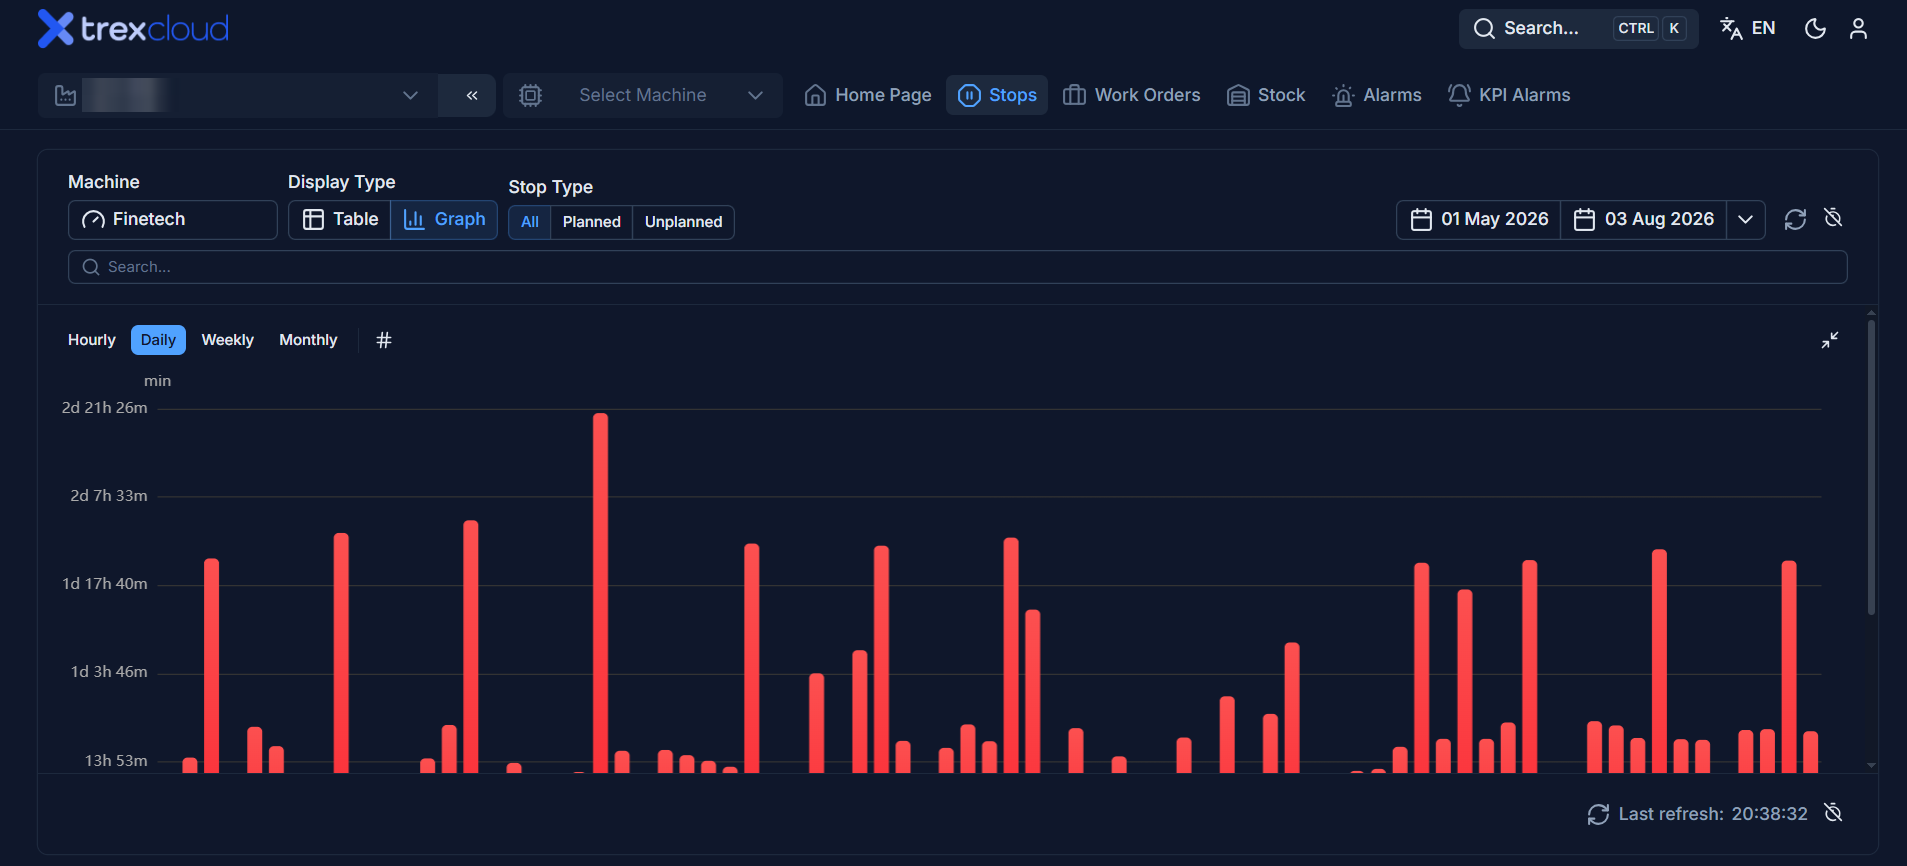Open the Select Machine dropdown
The height and width of the screenshot is (866, 1907).
click(x=643, y=95)
